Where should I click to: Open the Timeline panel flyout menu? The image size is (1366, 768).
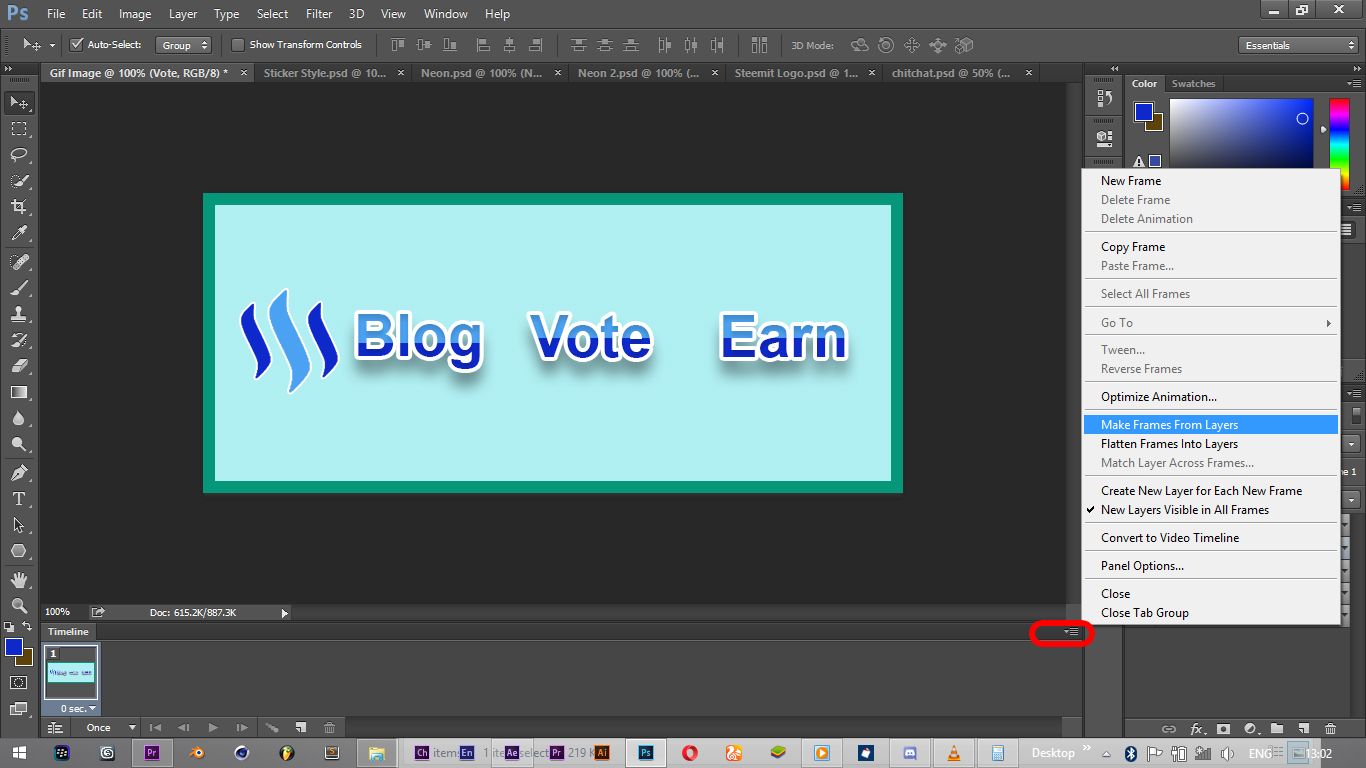click(x=1071, y=632)
